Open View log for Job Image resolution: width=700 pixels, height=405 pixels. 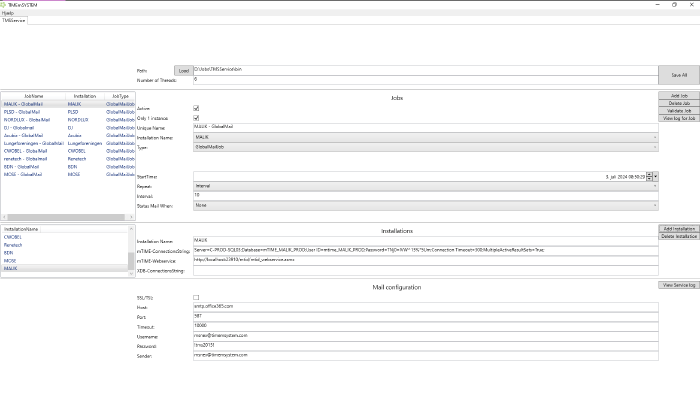tap(678, 118)
